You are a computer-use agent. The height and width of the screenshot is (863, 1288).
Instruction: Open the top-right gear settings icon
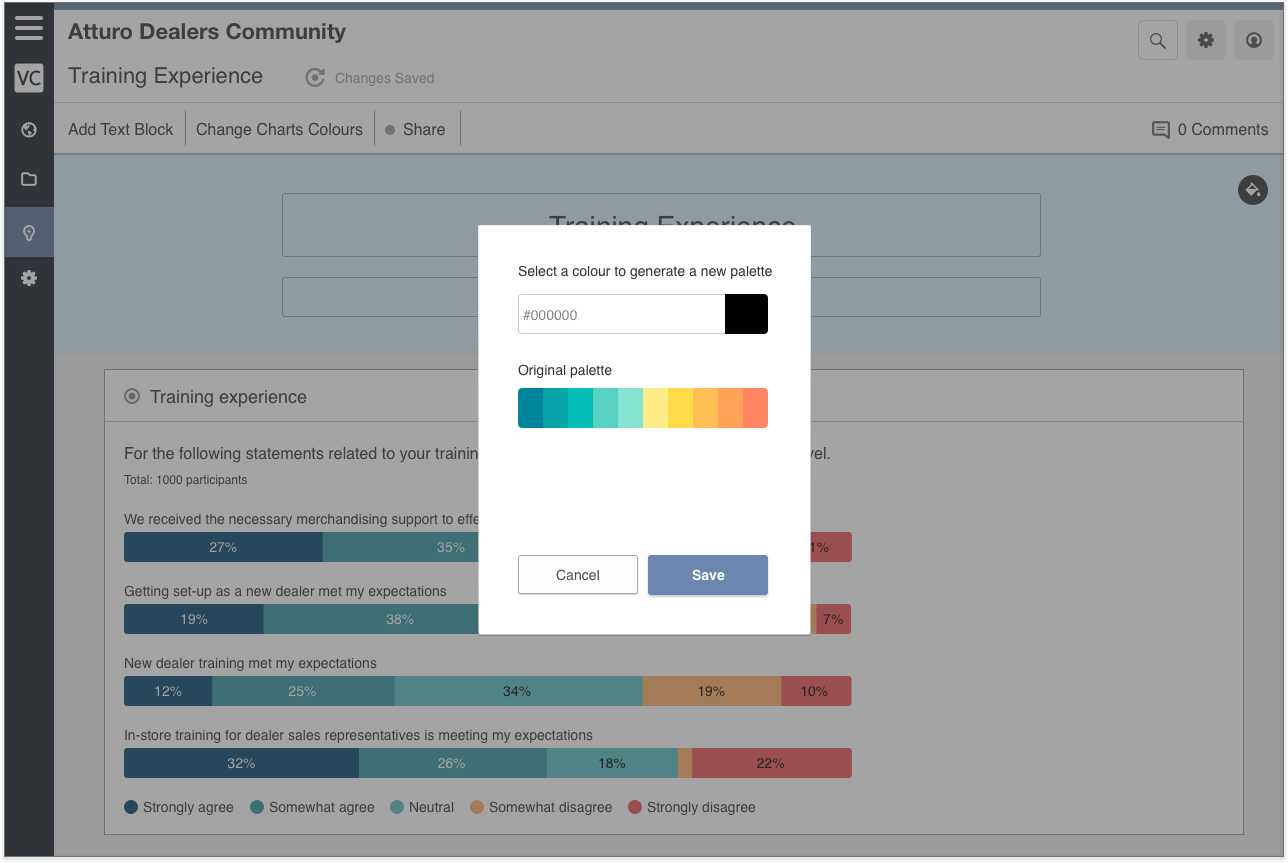click(1206, 41)
